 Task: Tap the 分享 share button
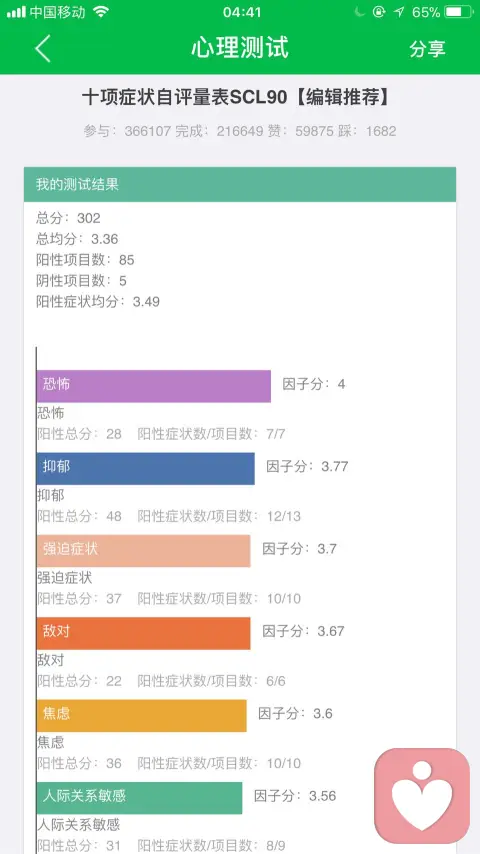pyautogui.click(x=428, y=48)
